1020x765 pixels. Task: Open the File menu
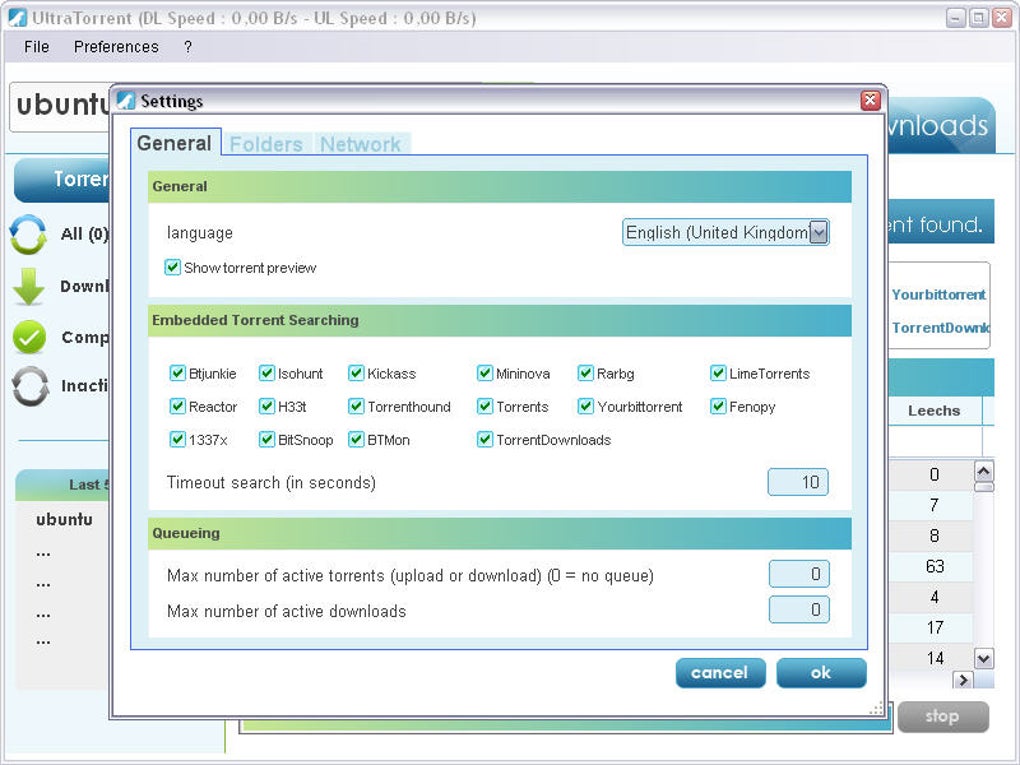[36, 47]
